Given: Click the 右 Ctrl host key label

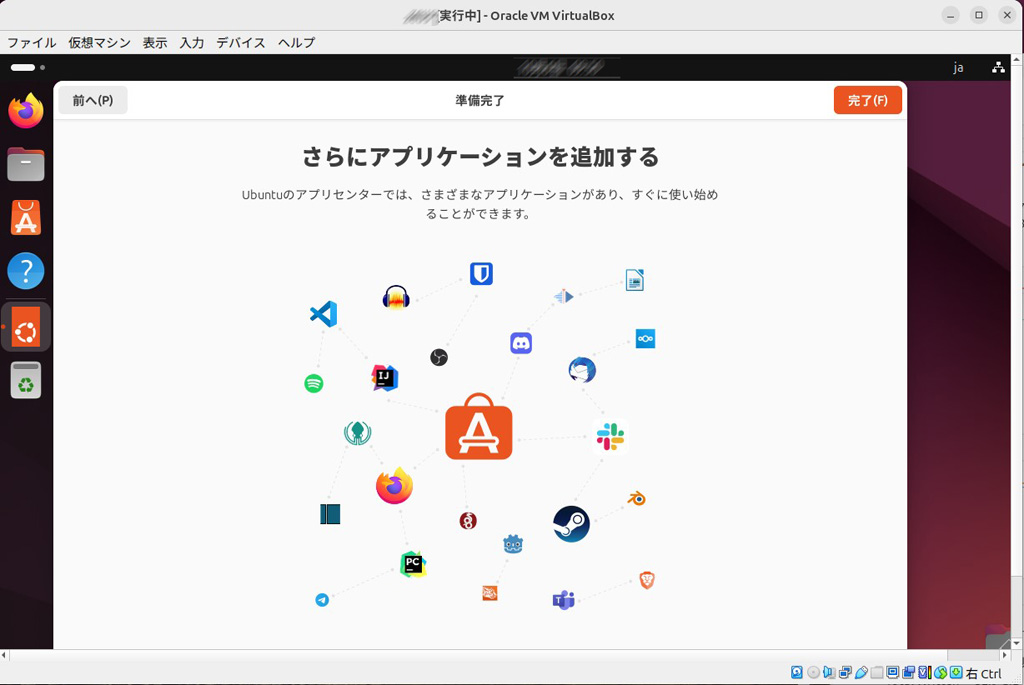Looking at the screenshot, I should tap(984, 673).
